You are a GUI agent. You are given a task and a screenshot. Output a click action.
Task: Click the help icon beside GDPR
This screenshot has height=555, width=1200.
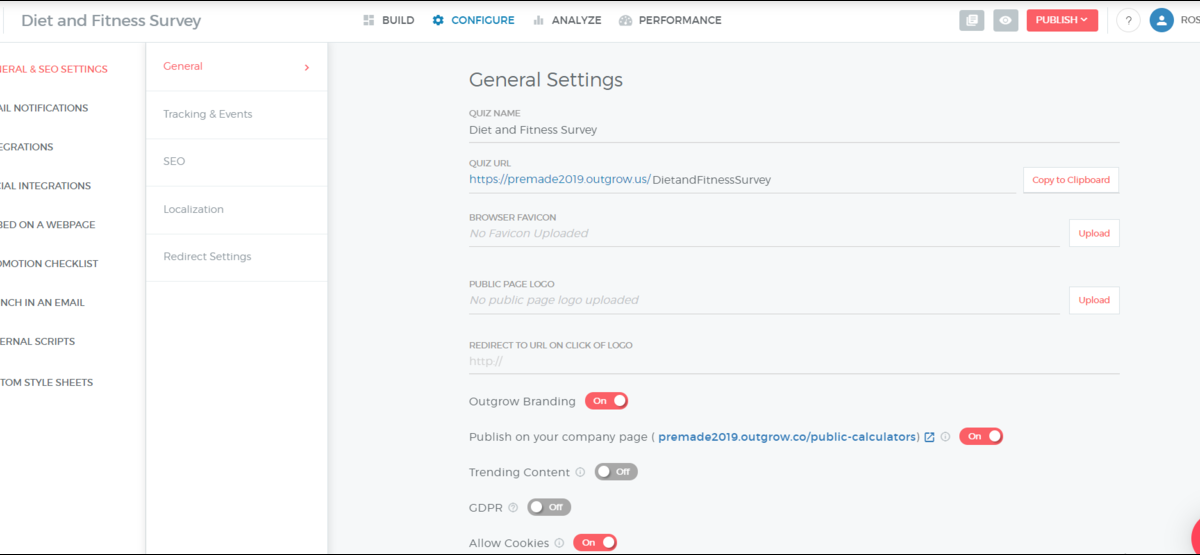[513, 508]
